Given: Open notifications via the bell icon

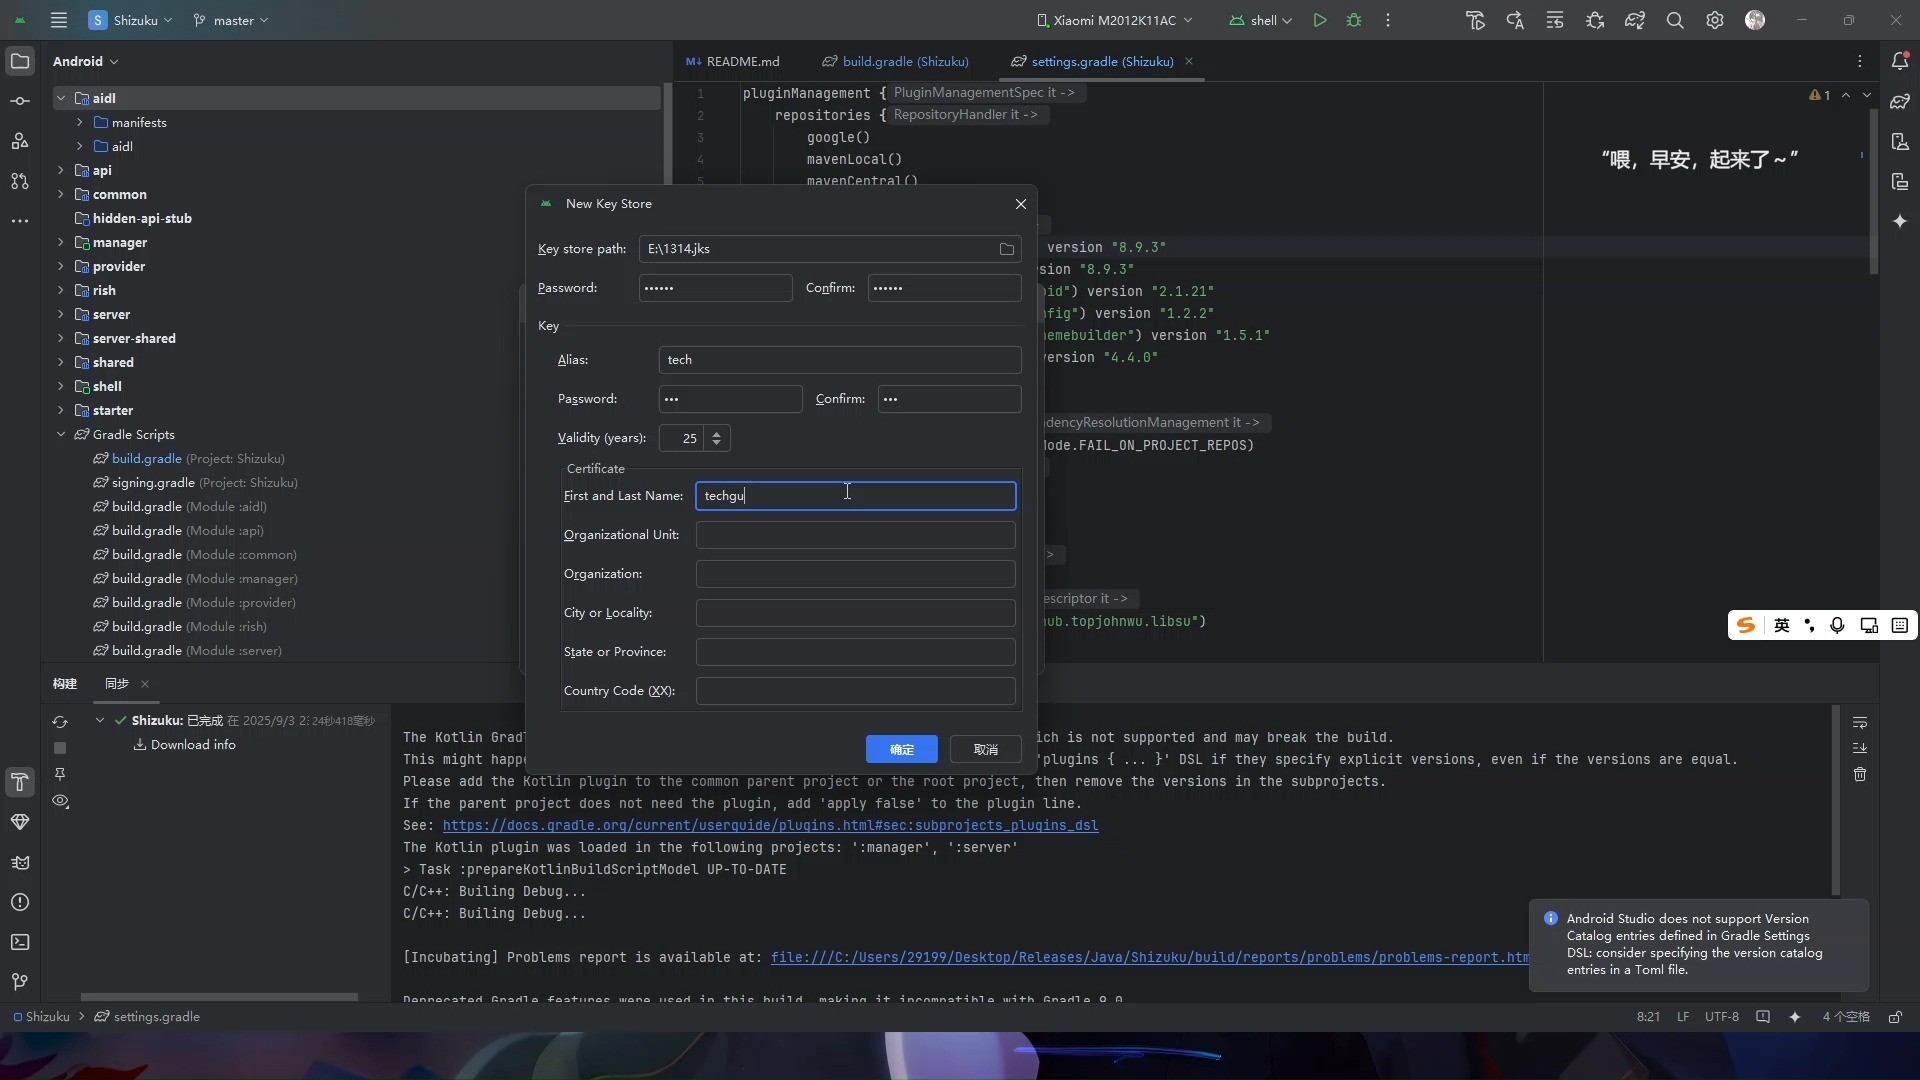Looking at the screenshot, I should (x=1901, y=61).
